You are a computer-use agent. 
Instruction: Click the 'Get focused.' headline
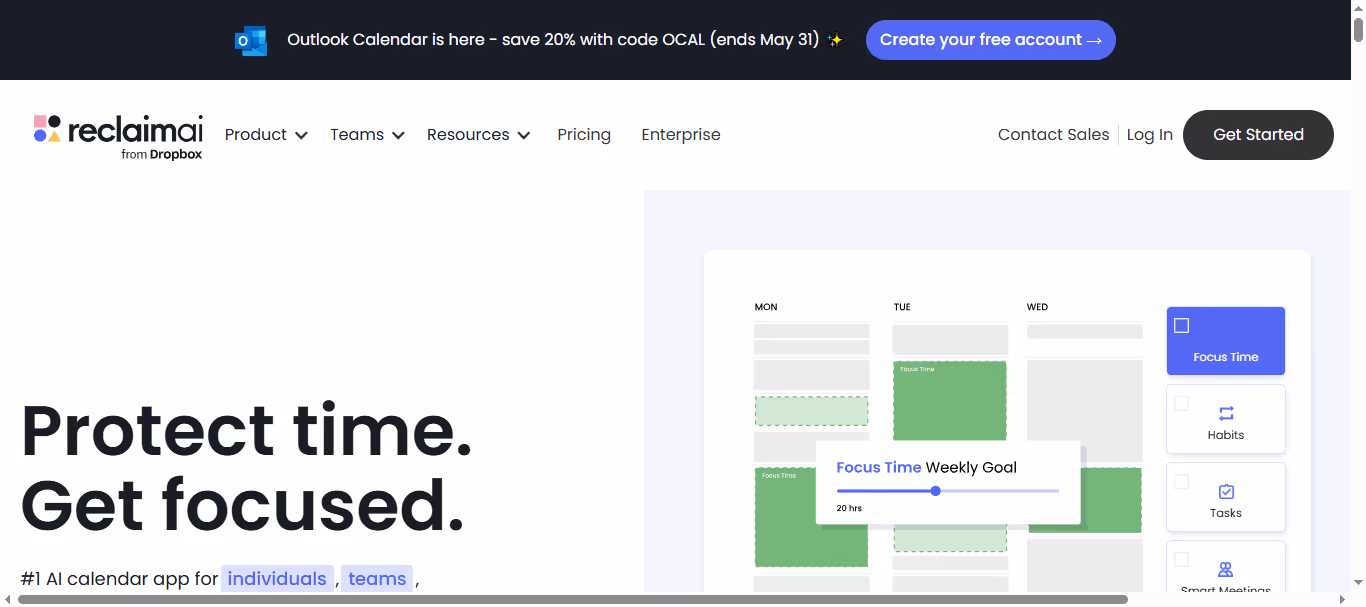[243, 504]
